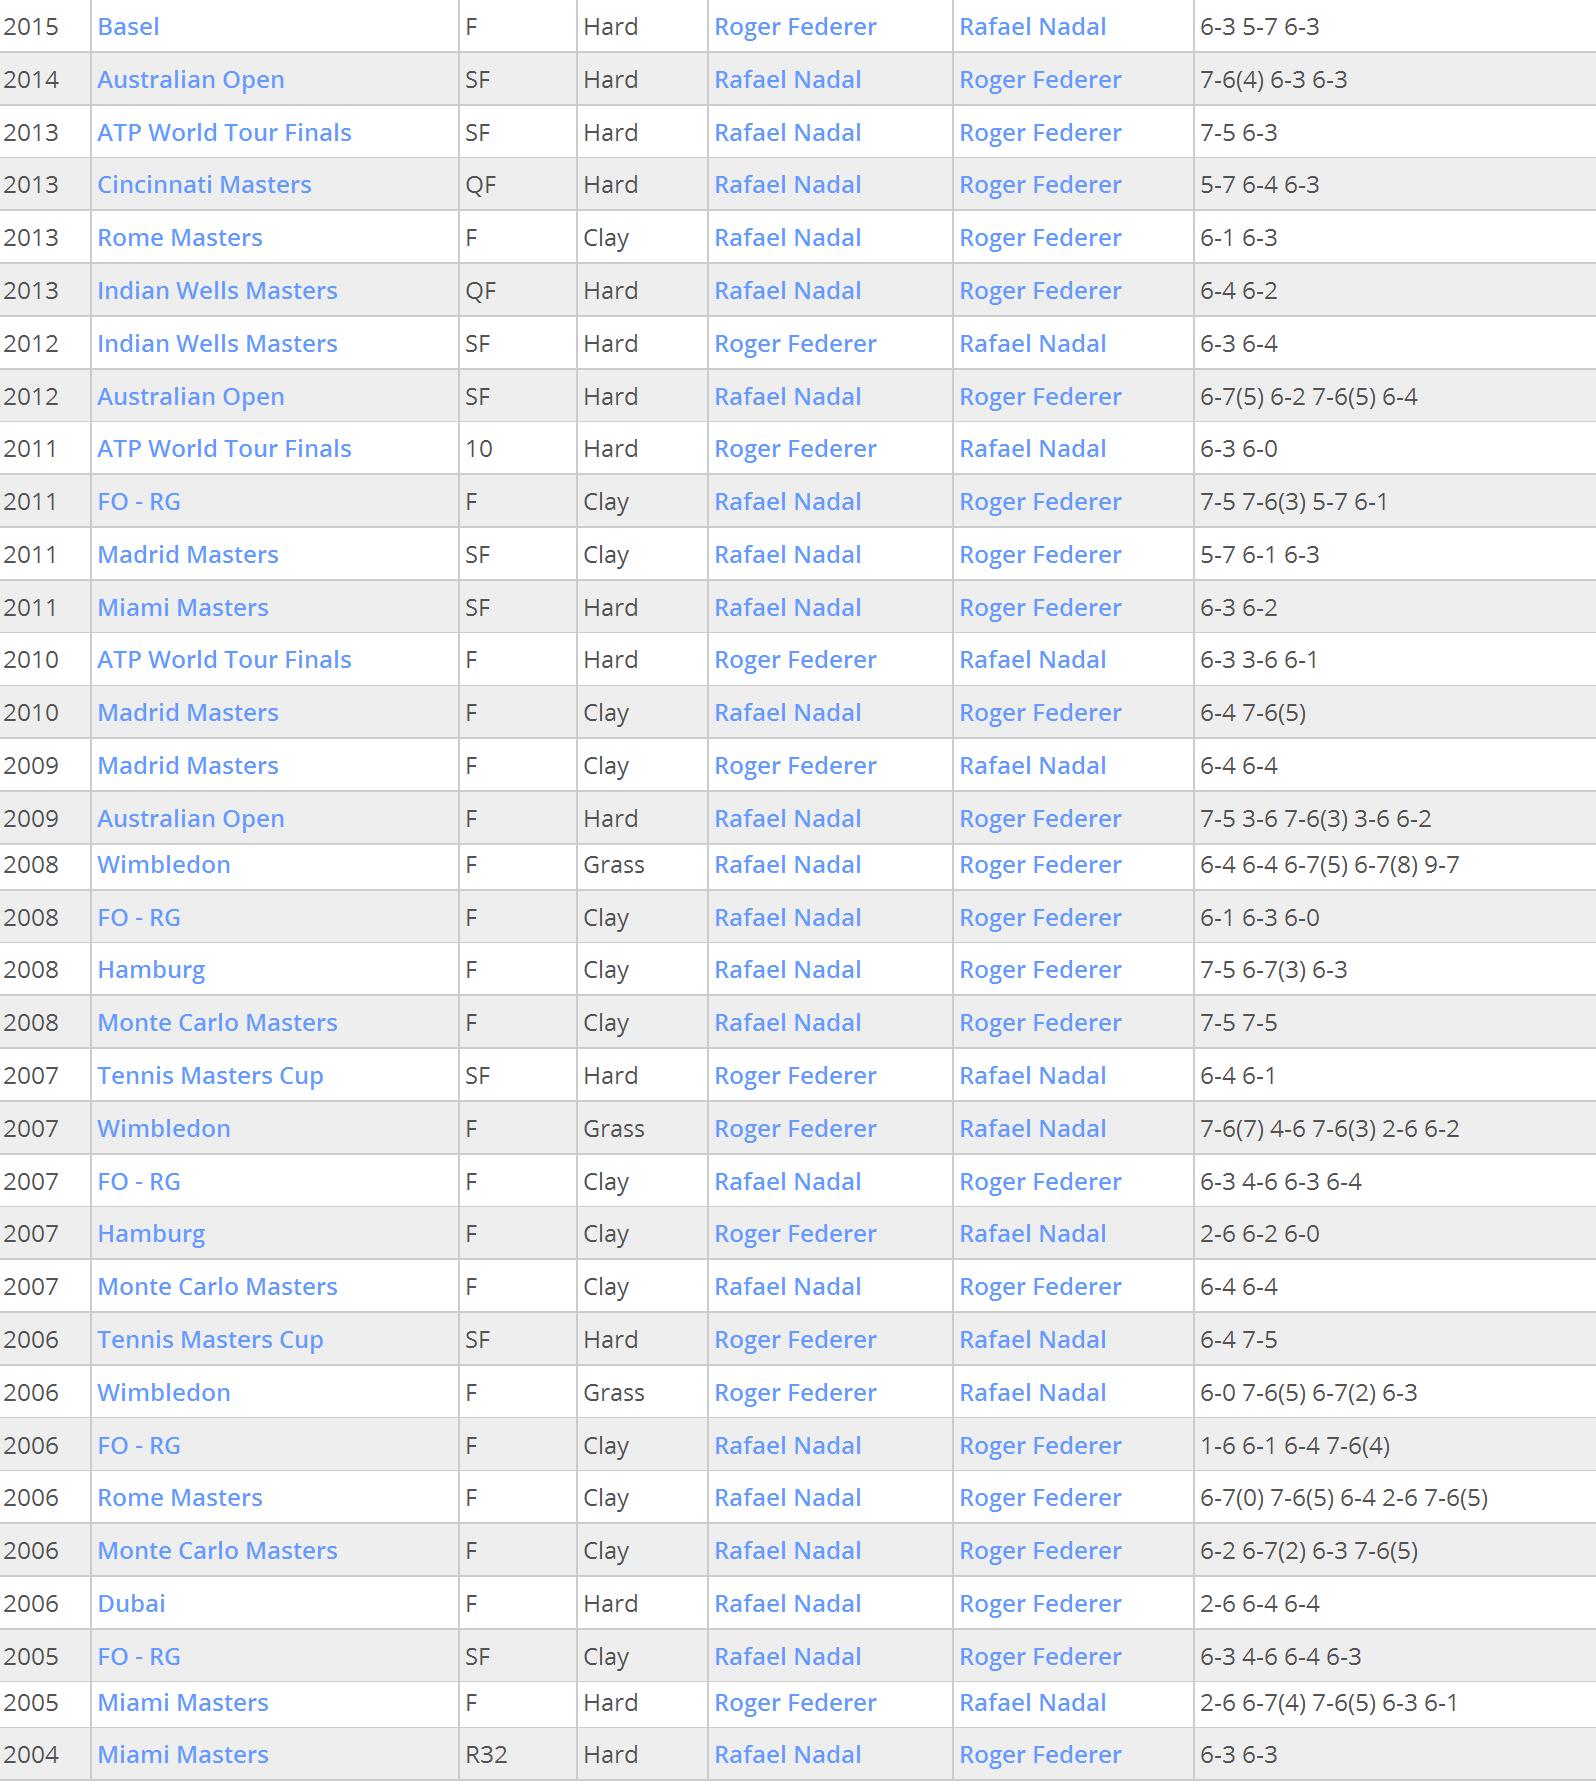Open the 2011 ATP World Tour Finals link
1596x1781 pixels.
224,449
